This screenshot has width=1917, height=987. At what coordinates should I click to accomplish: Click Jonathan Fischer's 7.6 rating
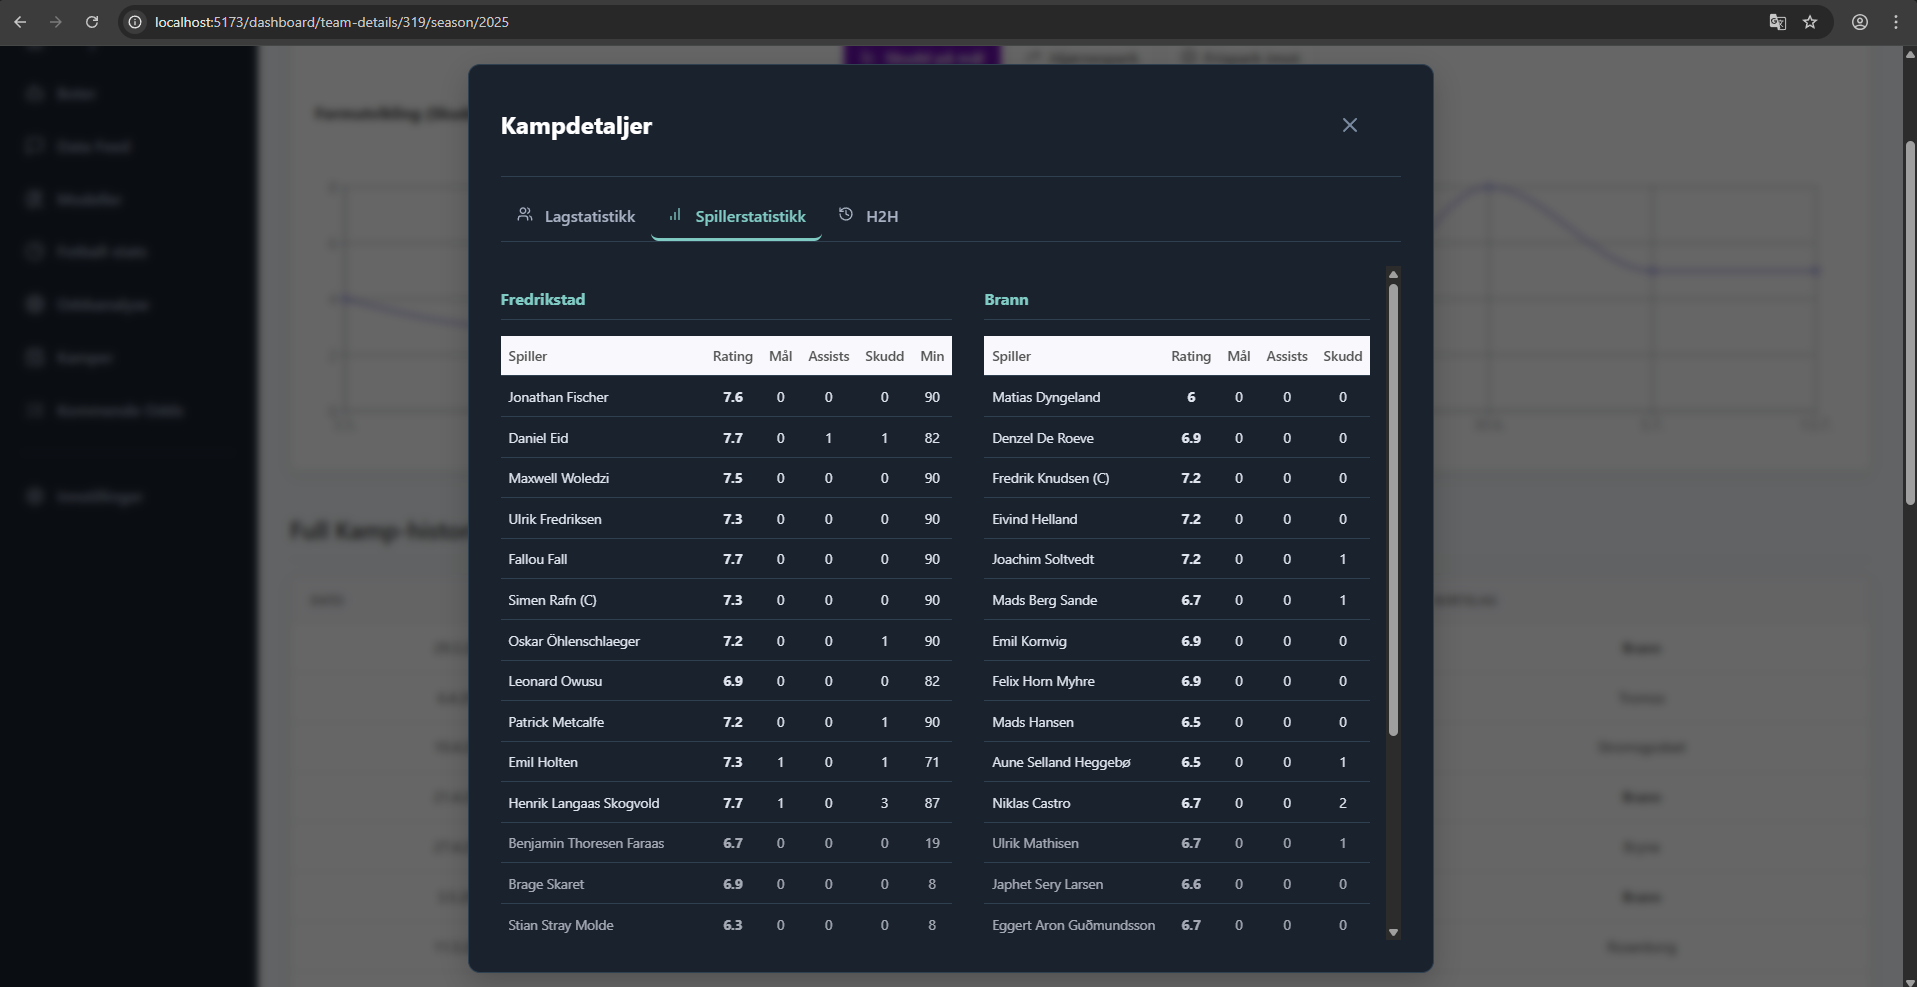(x=733, y=397)
